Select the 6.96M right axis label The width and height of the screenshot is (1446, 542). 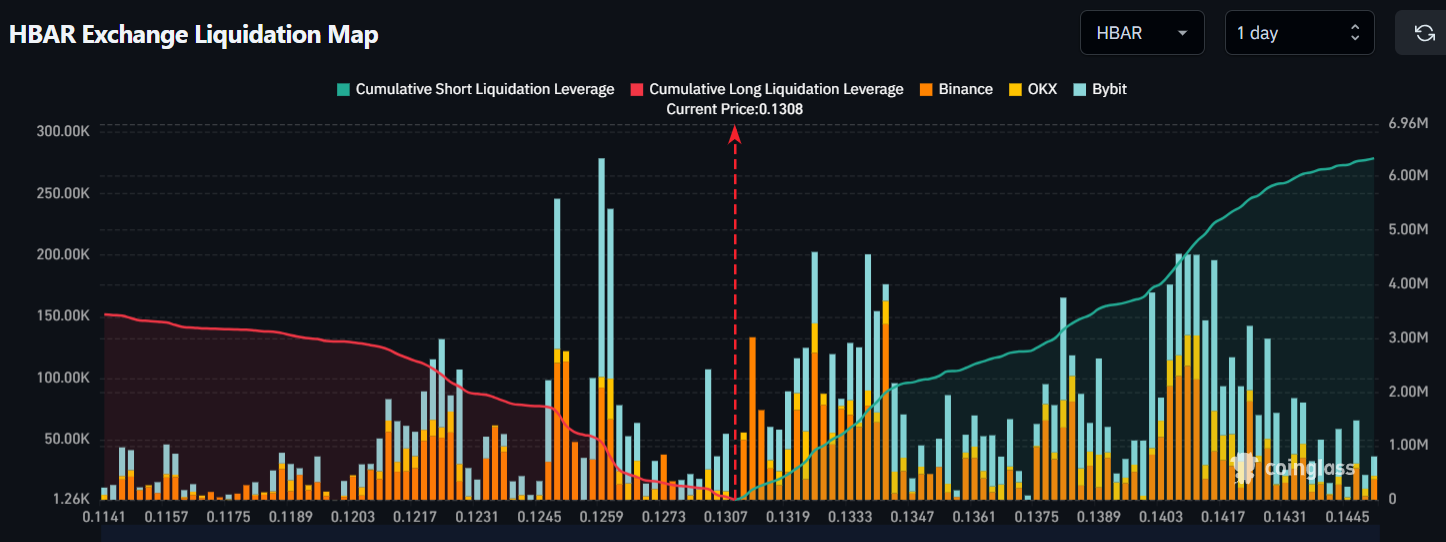coord(1410,124)
